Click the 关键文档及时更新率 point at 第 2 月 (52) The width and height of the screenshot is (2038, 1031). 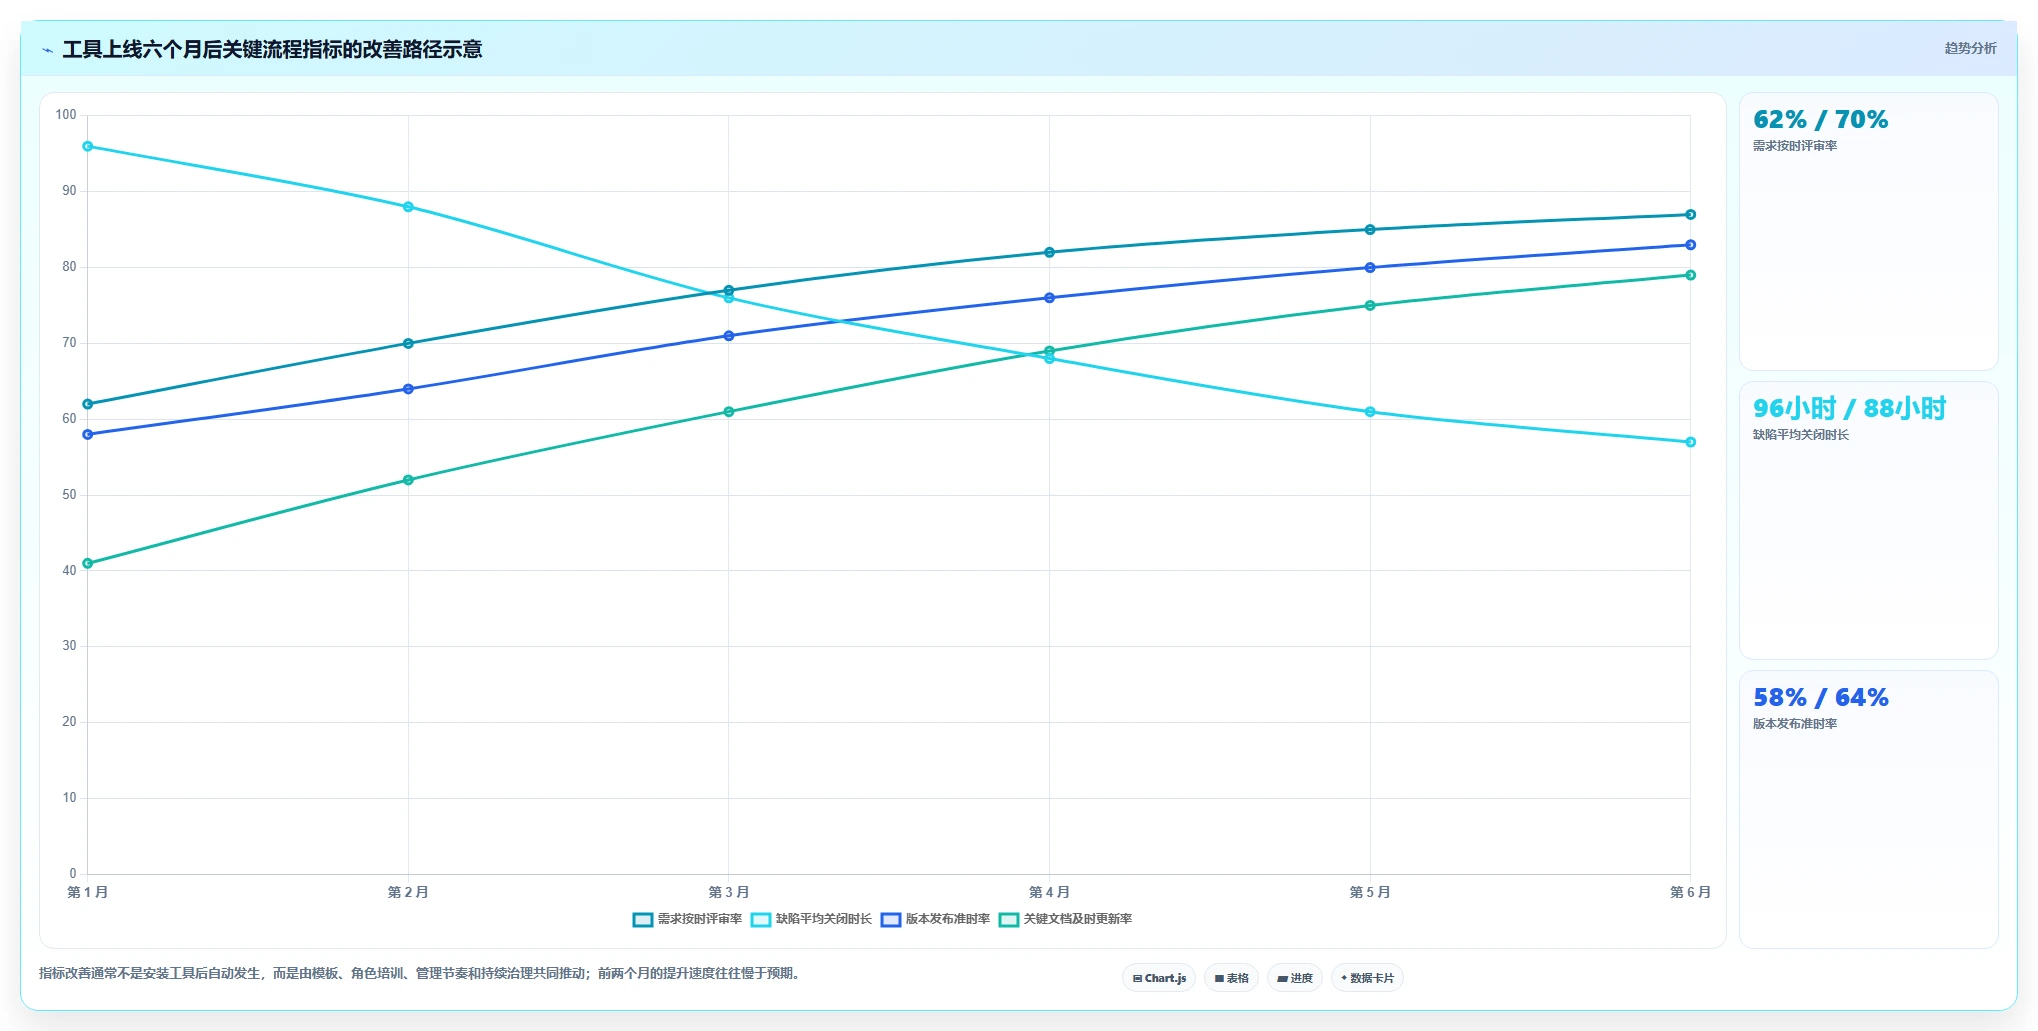tap(408, 480)
